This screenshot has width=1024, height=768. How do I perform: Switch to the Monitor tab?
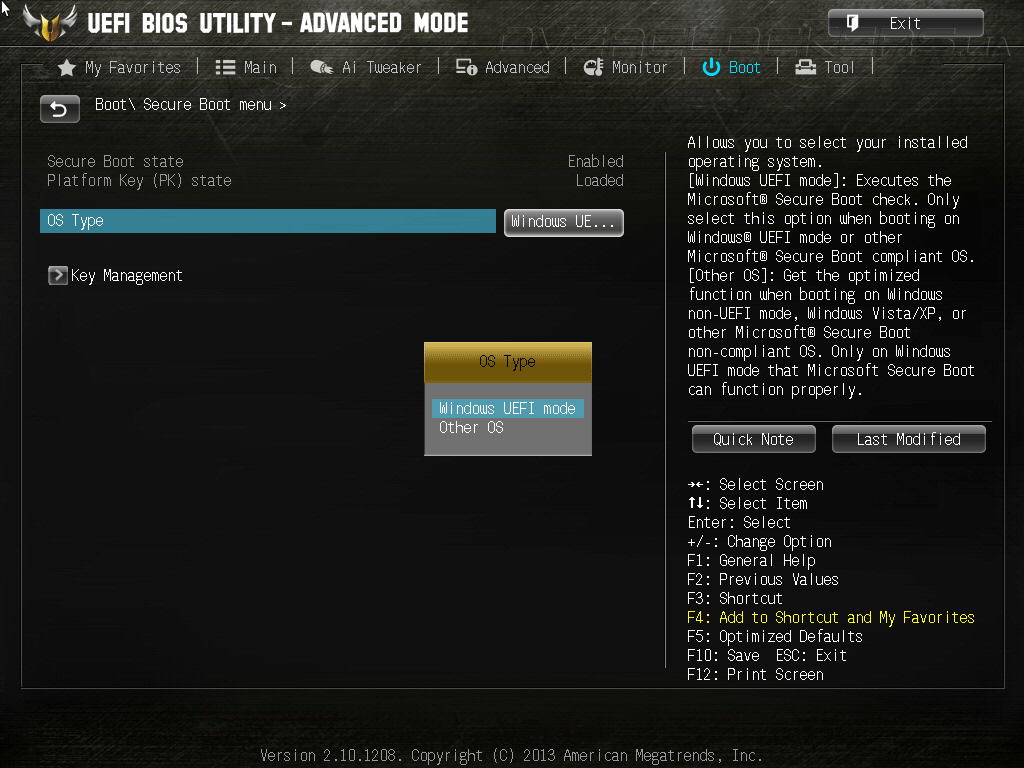(625, 67)
